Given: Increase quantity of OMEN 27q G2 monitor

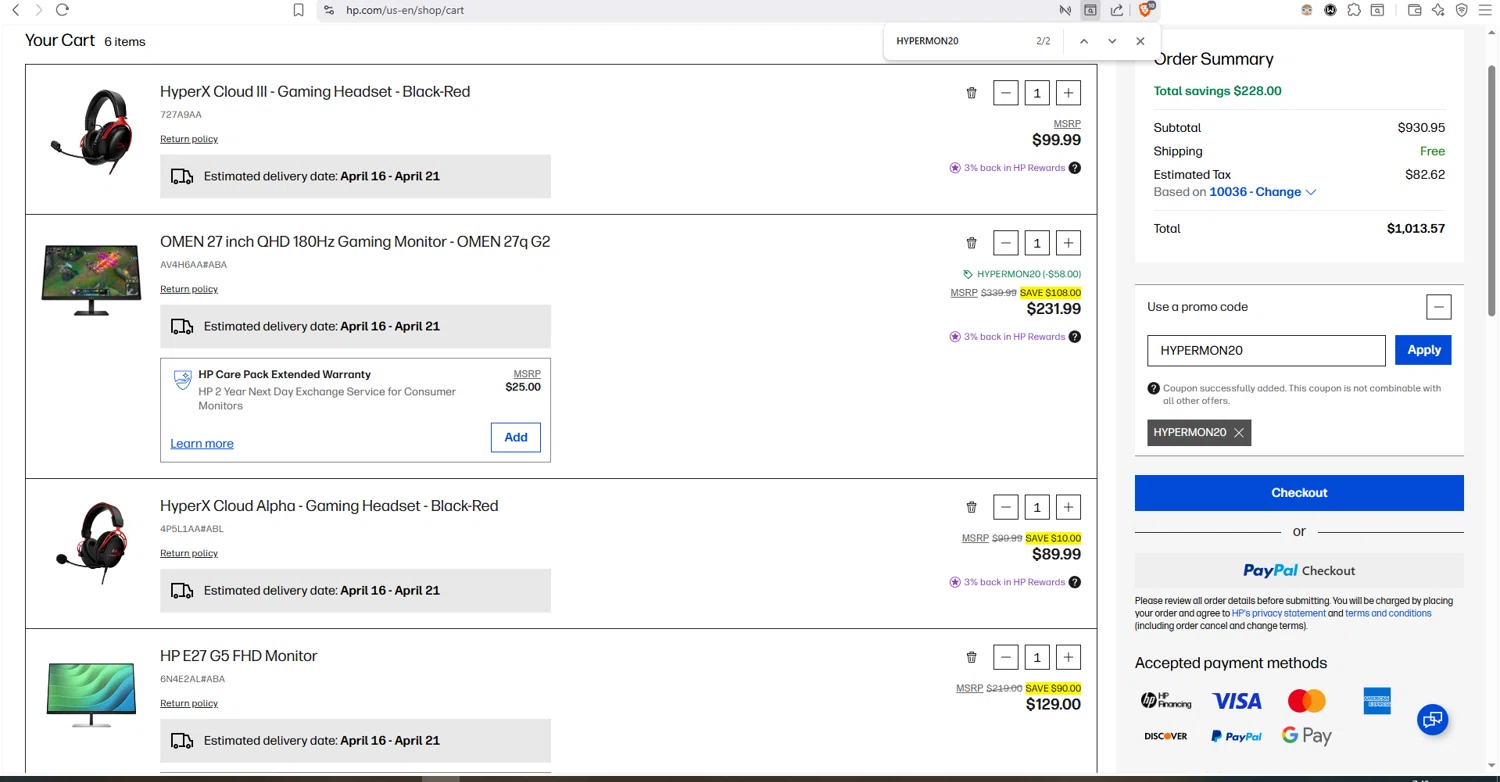Looking at the screenshot, I should pyautogui.click(x=1068, y=243).
